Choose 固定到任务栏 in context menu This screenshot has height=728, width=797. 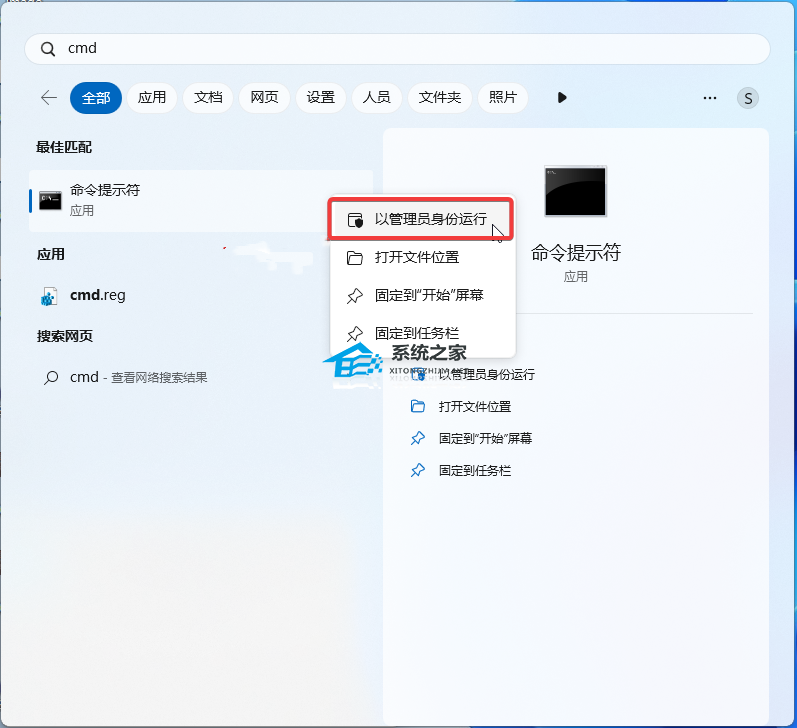[422, 333]
